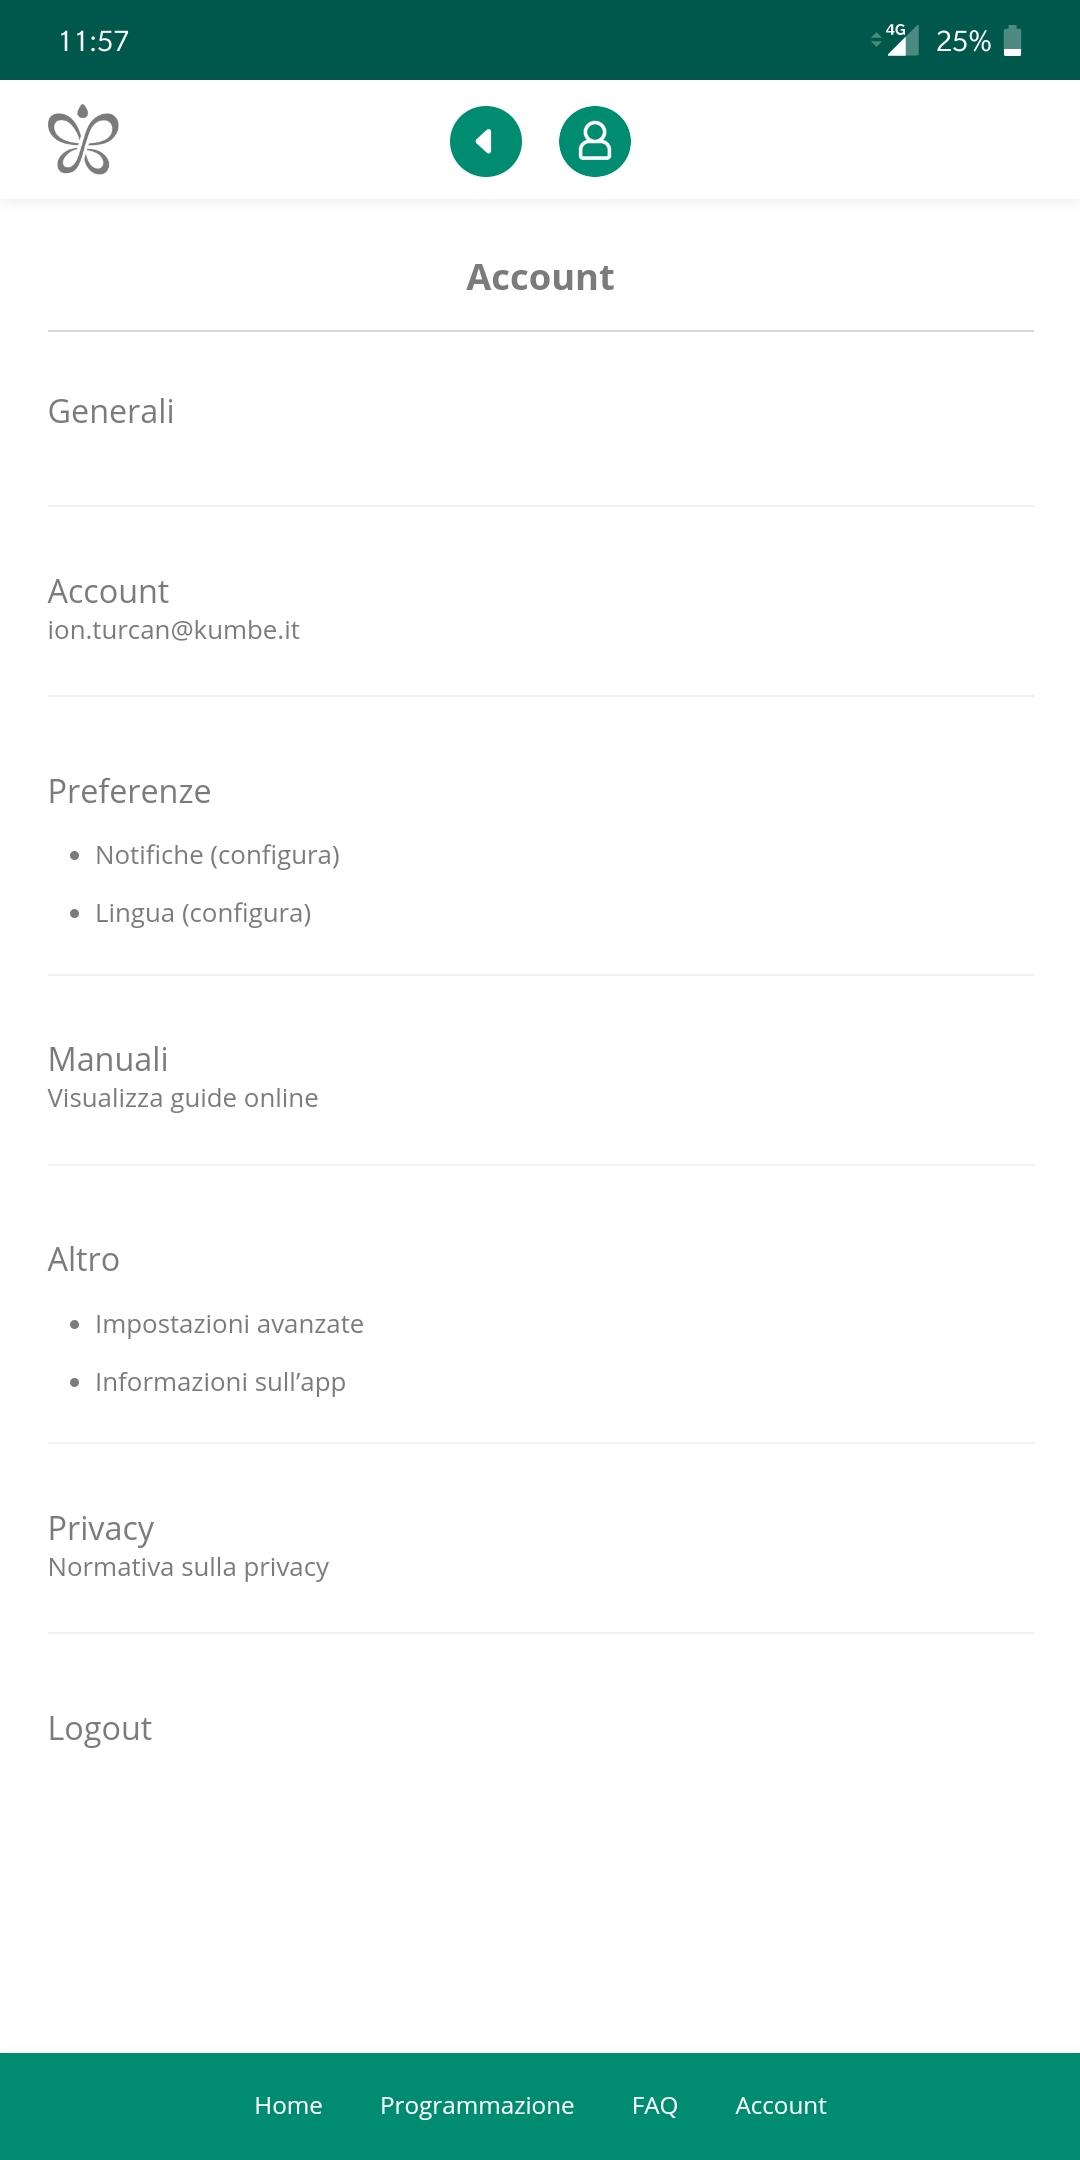Switch to Programmazione tab
1080x2160 pixels.
[477, 2105]
